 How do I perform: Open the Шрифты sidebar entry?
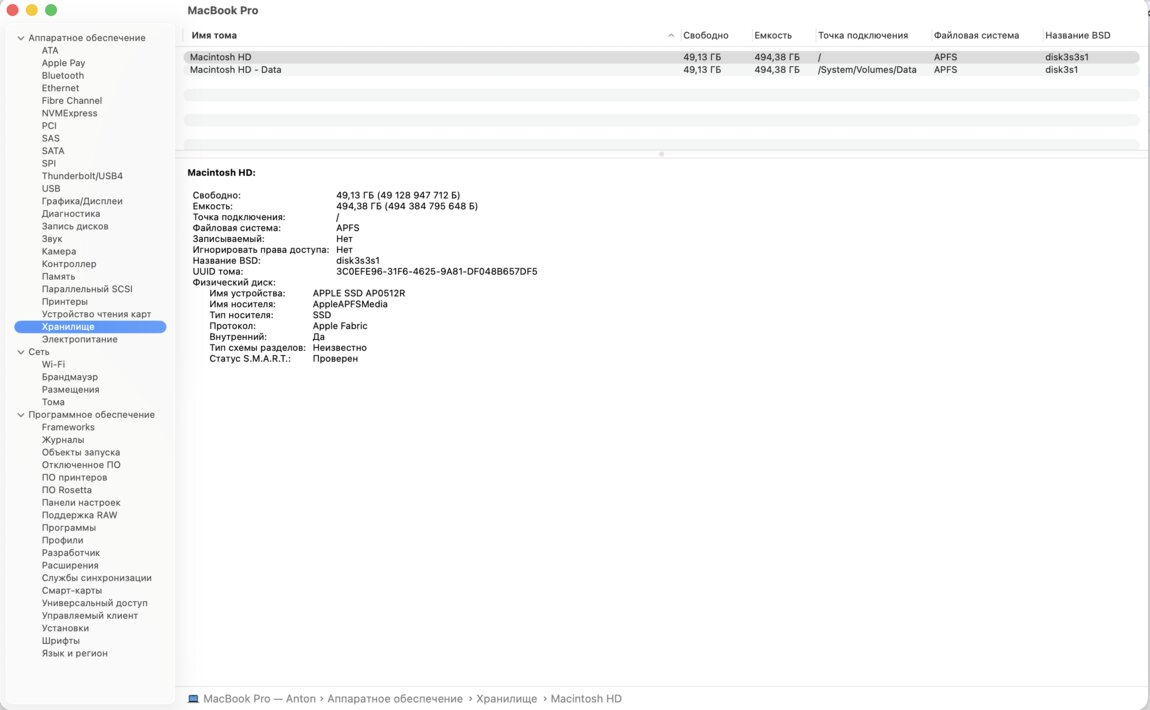pyautogui.click(x=61, y=641)
